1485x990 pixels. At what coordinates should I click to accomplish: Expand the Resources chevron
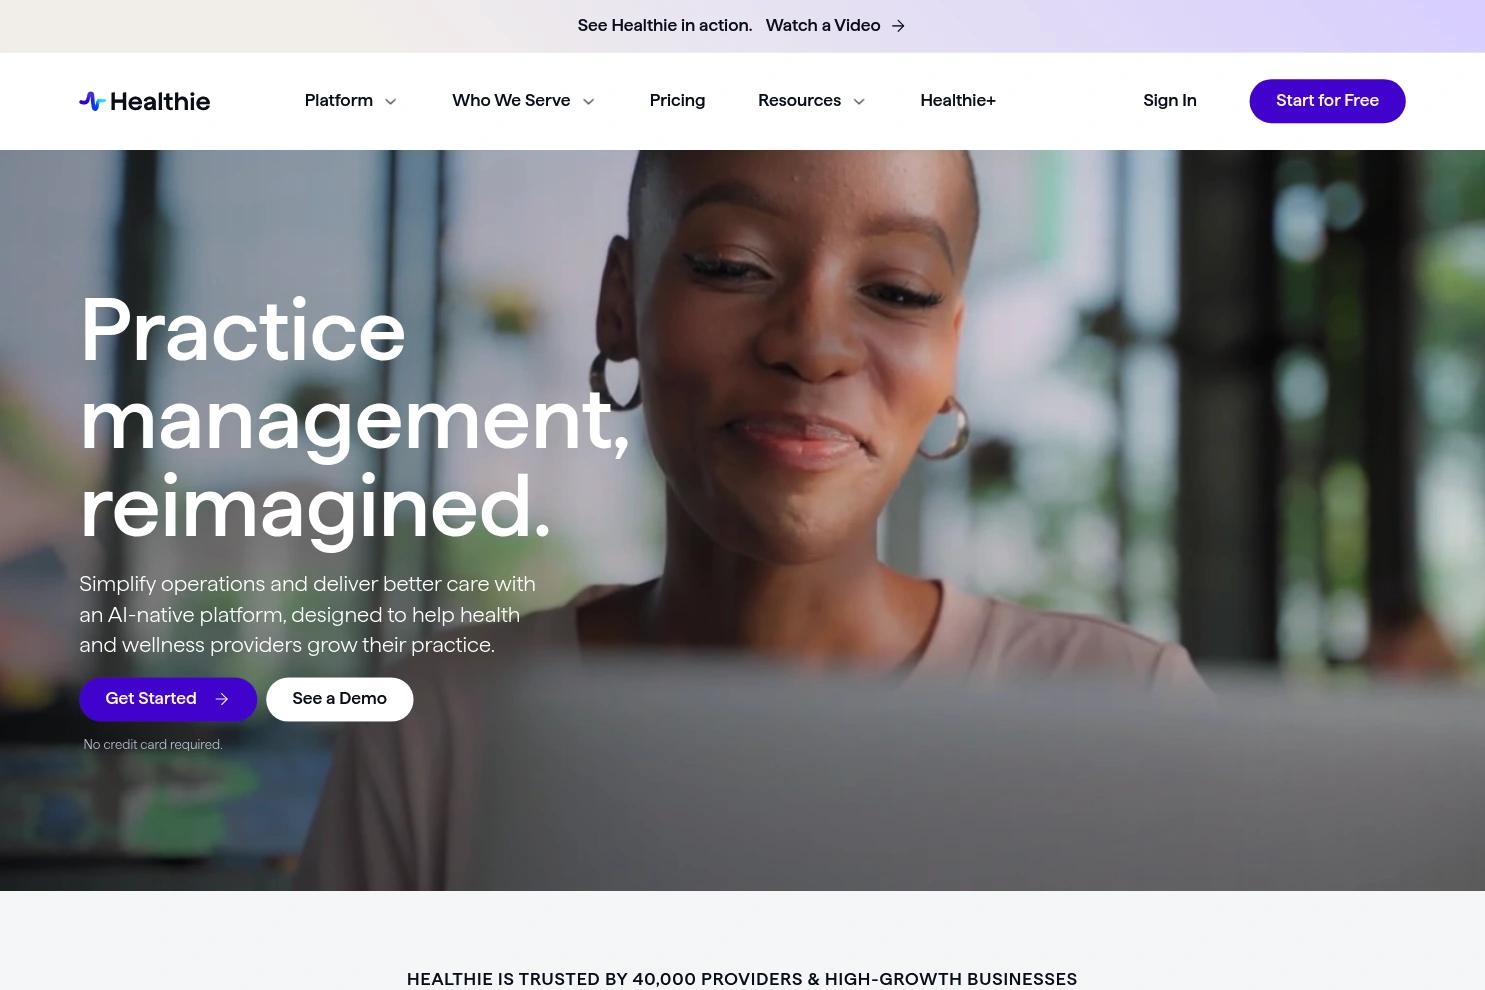click(x=858, y=101)
